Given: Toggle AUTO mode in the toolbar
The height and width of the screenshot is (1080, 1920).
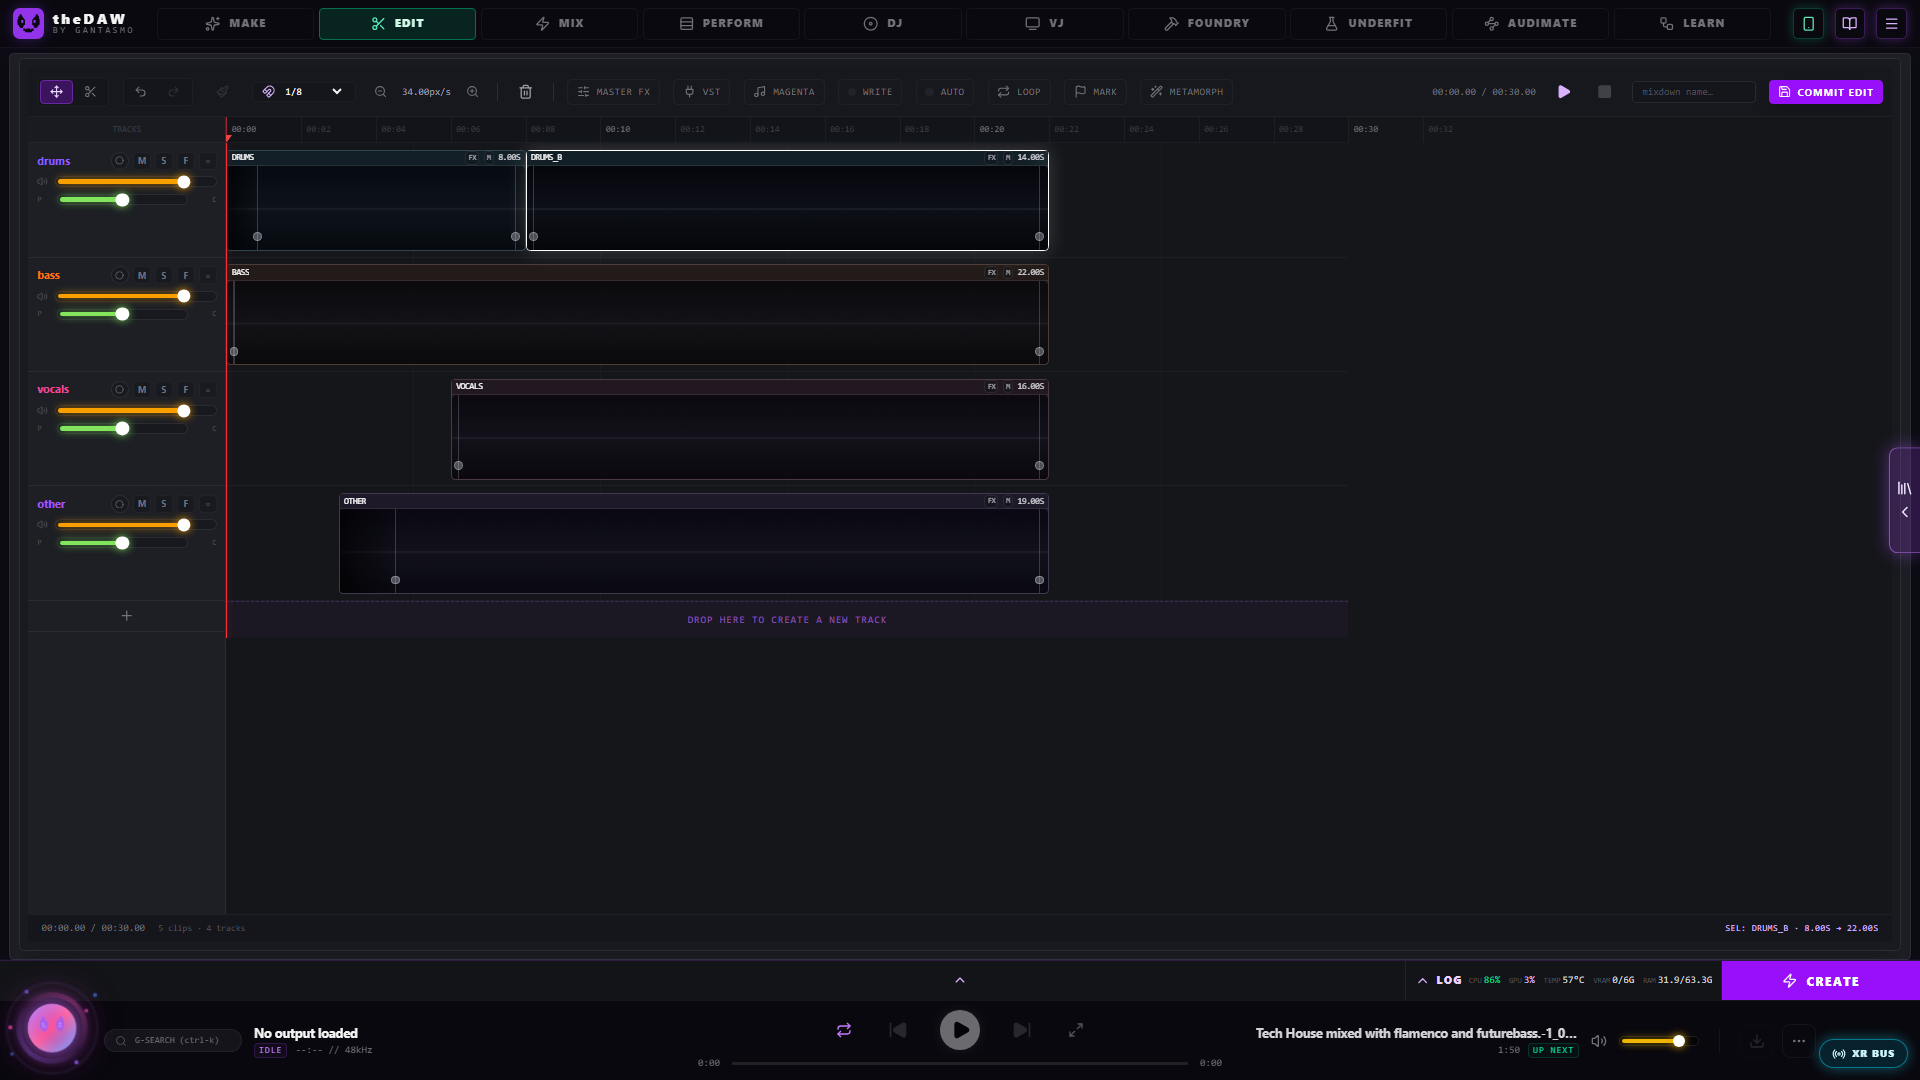Looking at the screenshot, I should coord(945,92).
